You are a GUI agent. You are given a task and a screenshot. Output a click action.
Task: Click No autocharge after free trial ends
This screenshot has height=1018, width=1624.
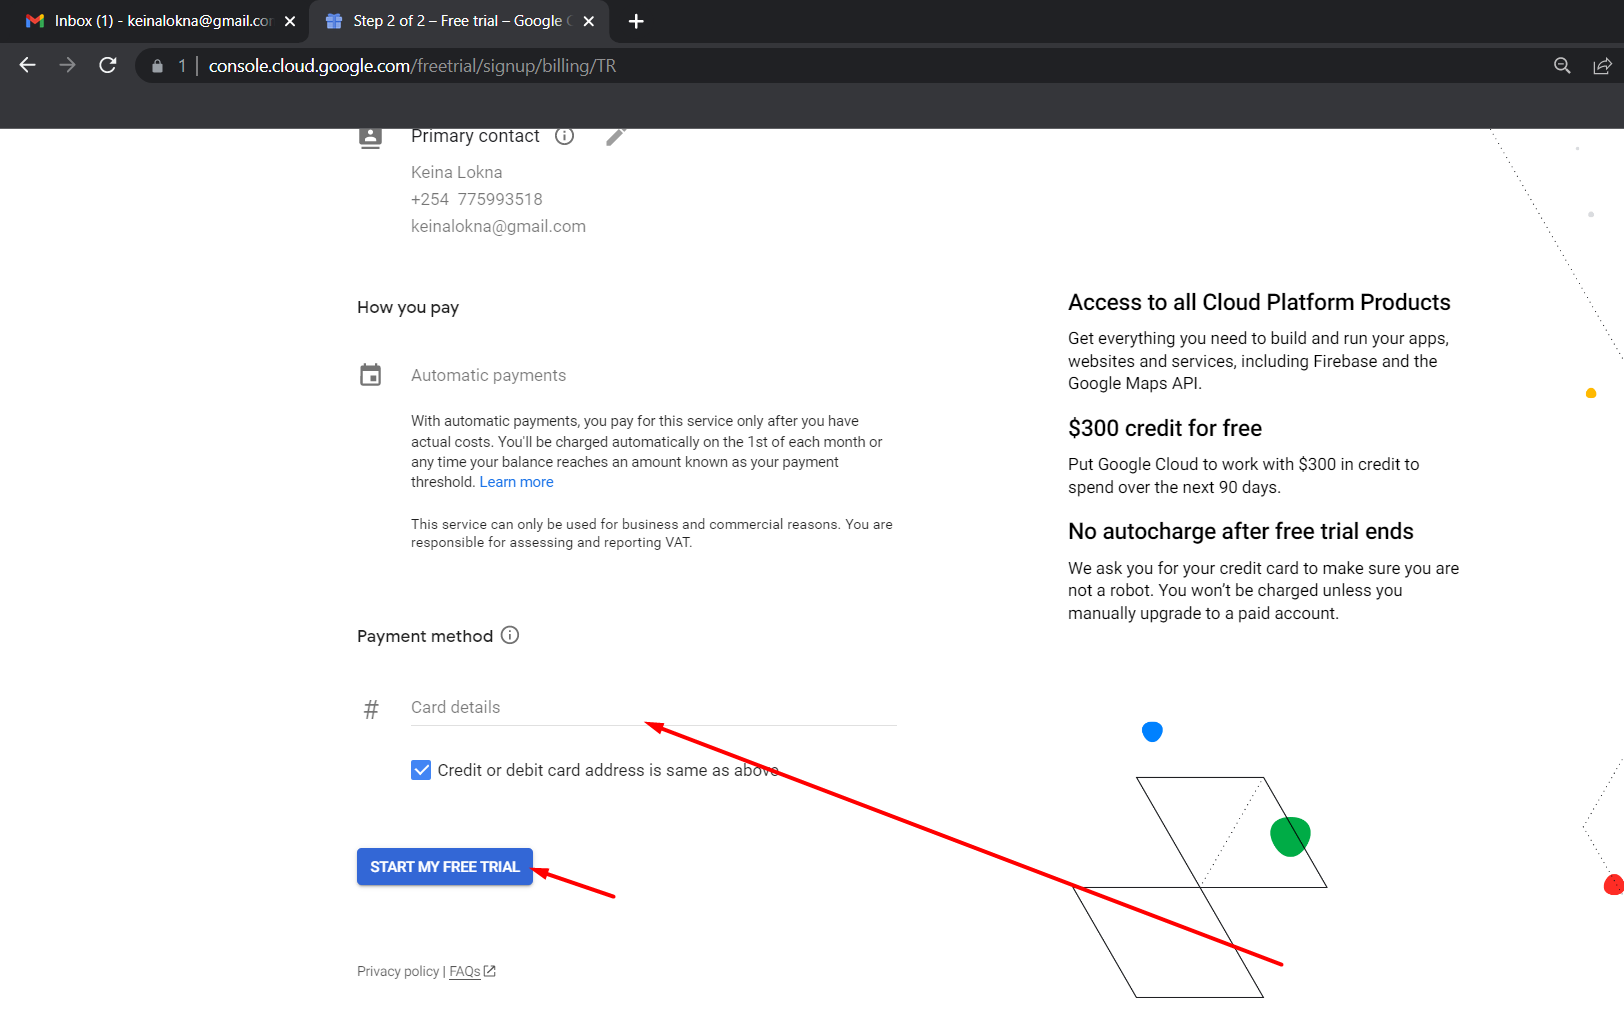pos(1241,531)
